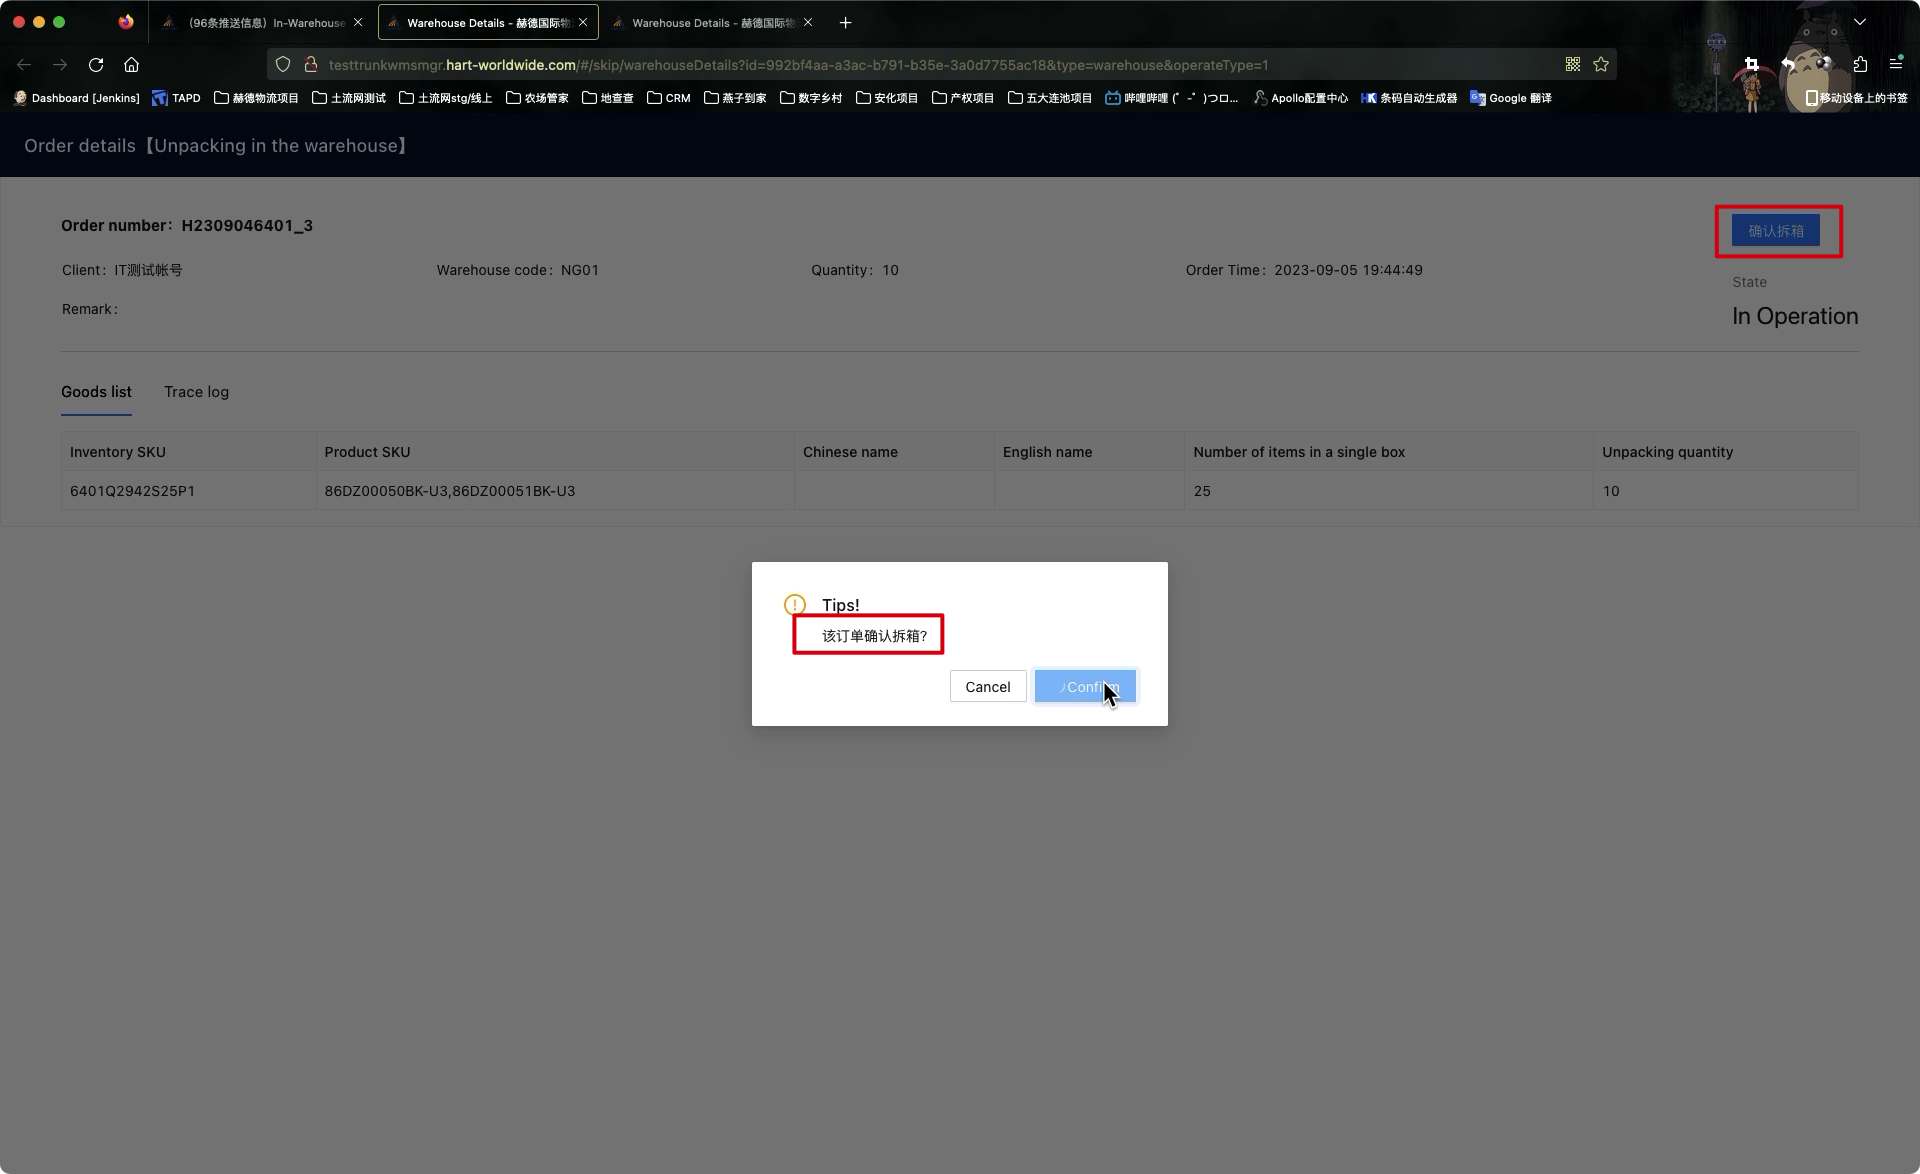Open the Dashboard [Jenkins] bookmark

click(76, 98)
